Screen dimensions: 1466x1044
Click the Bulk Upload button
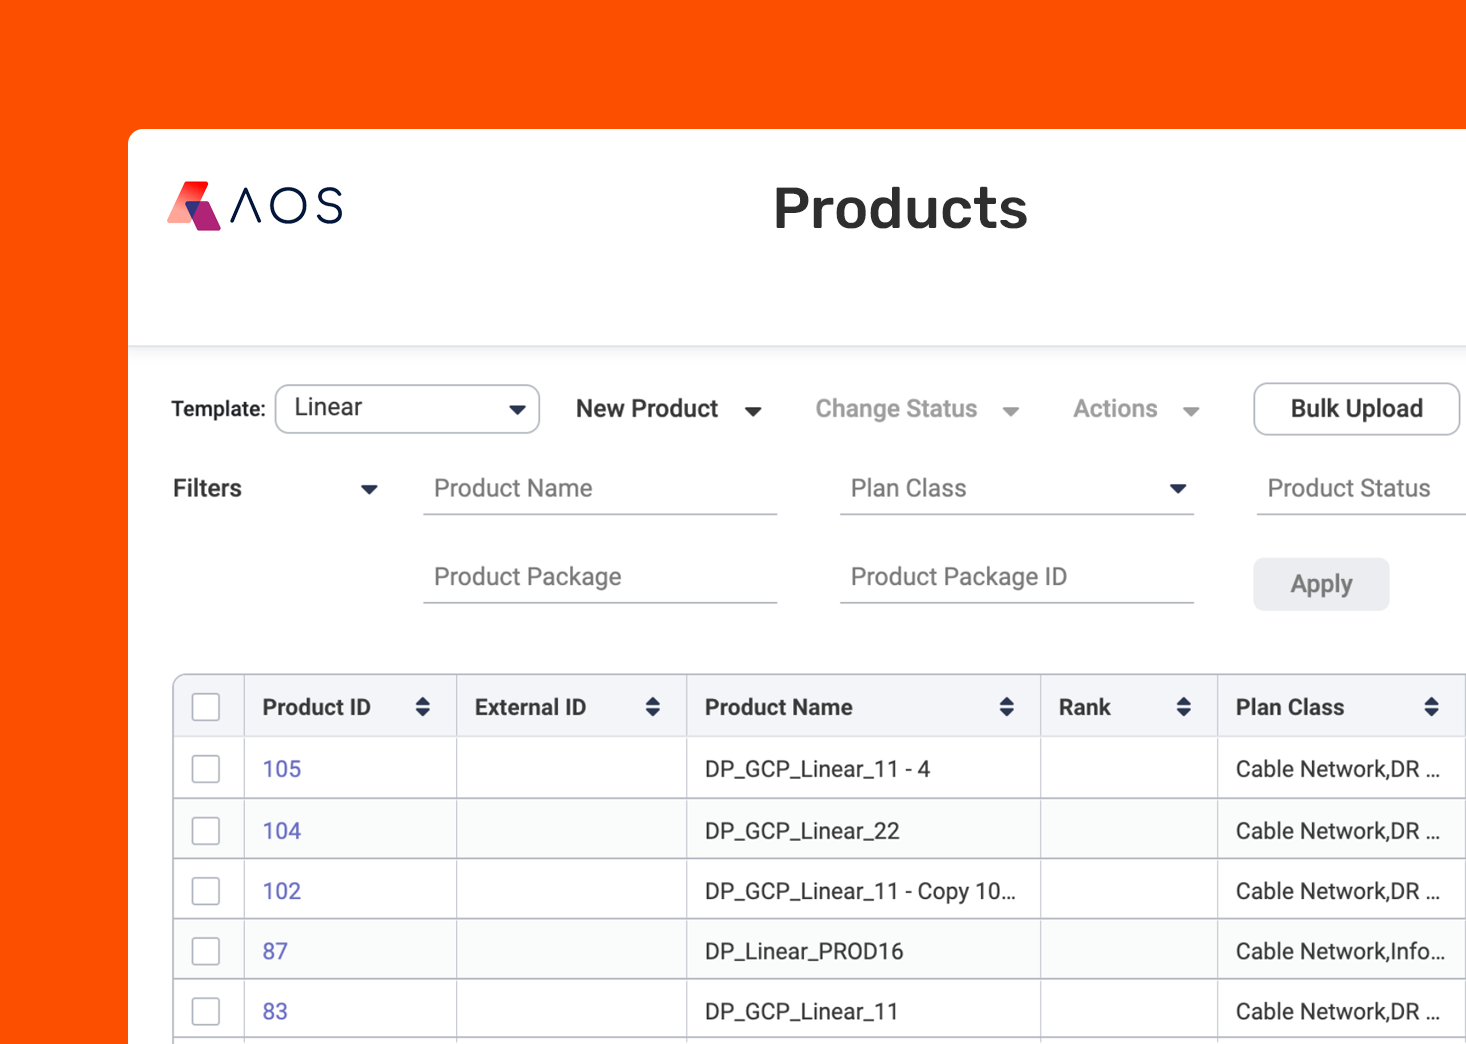click(x=1356, y=408)
